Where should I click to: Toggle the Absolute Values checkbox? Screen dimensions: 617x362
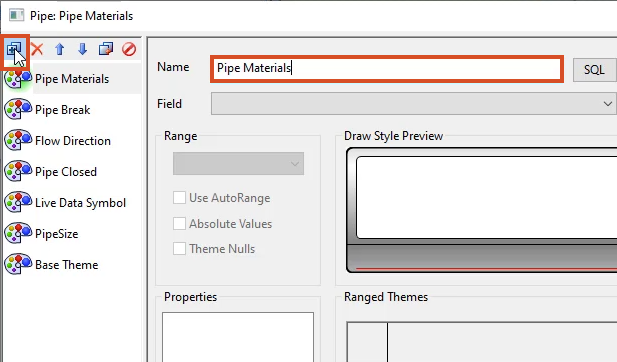[179, 223]
